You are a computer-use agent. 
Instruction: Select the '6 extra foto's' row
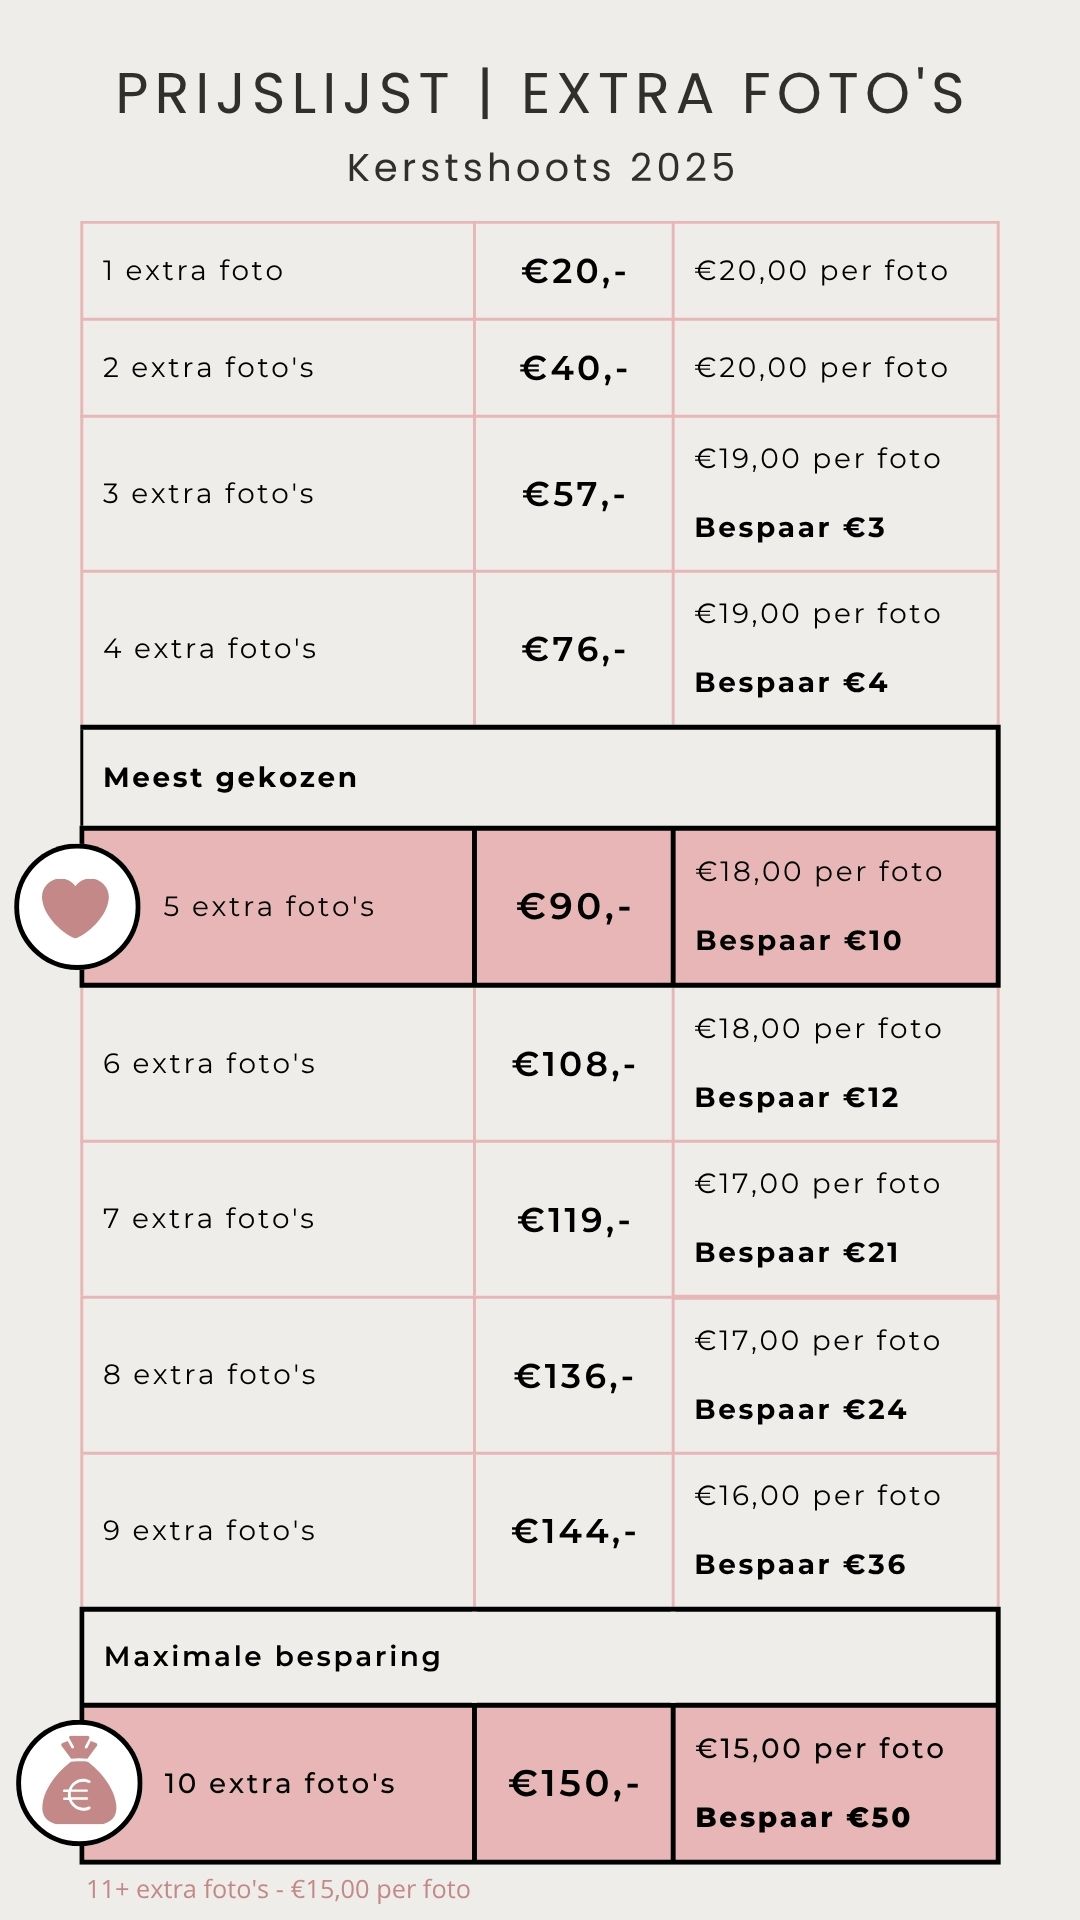pos(209,1064)
